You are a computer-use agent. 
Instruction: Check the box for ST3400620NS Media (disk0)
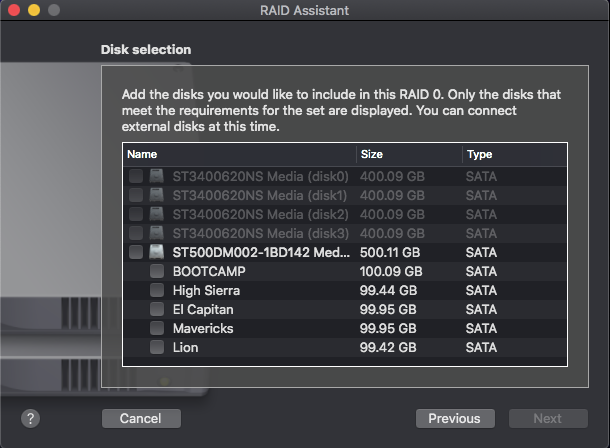(x=136, y=176)
